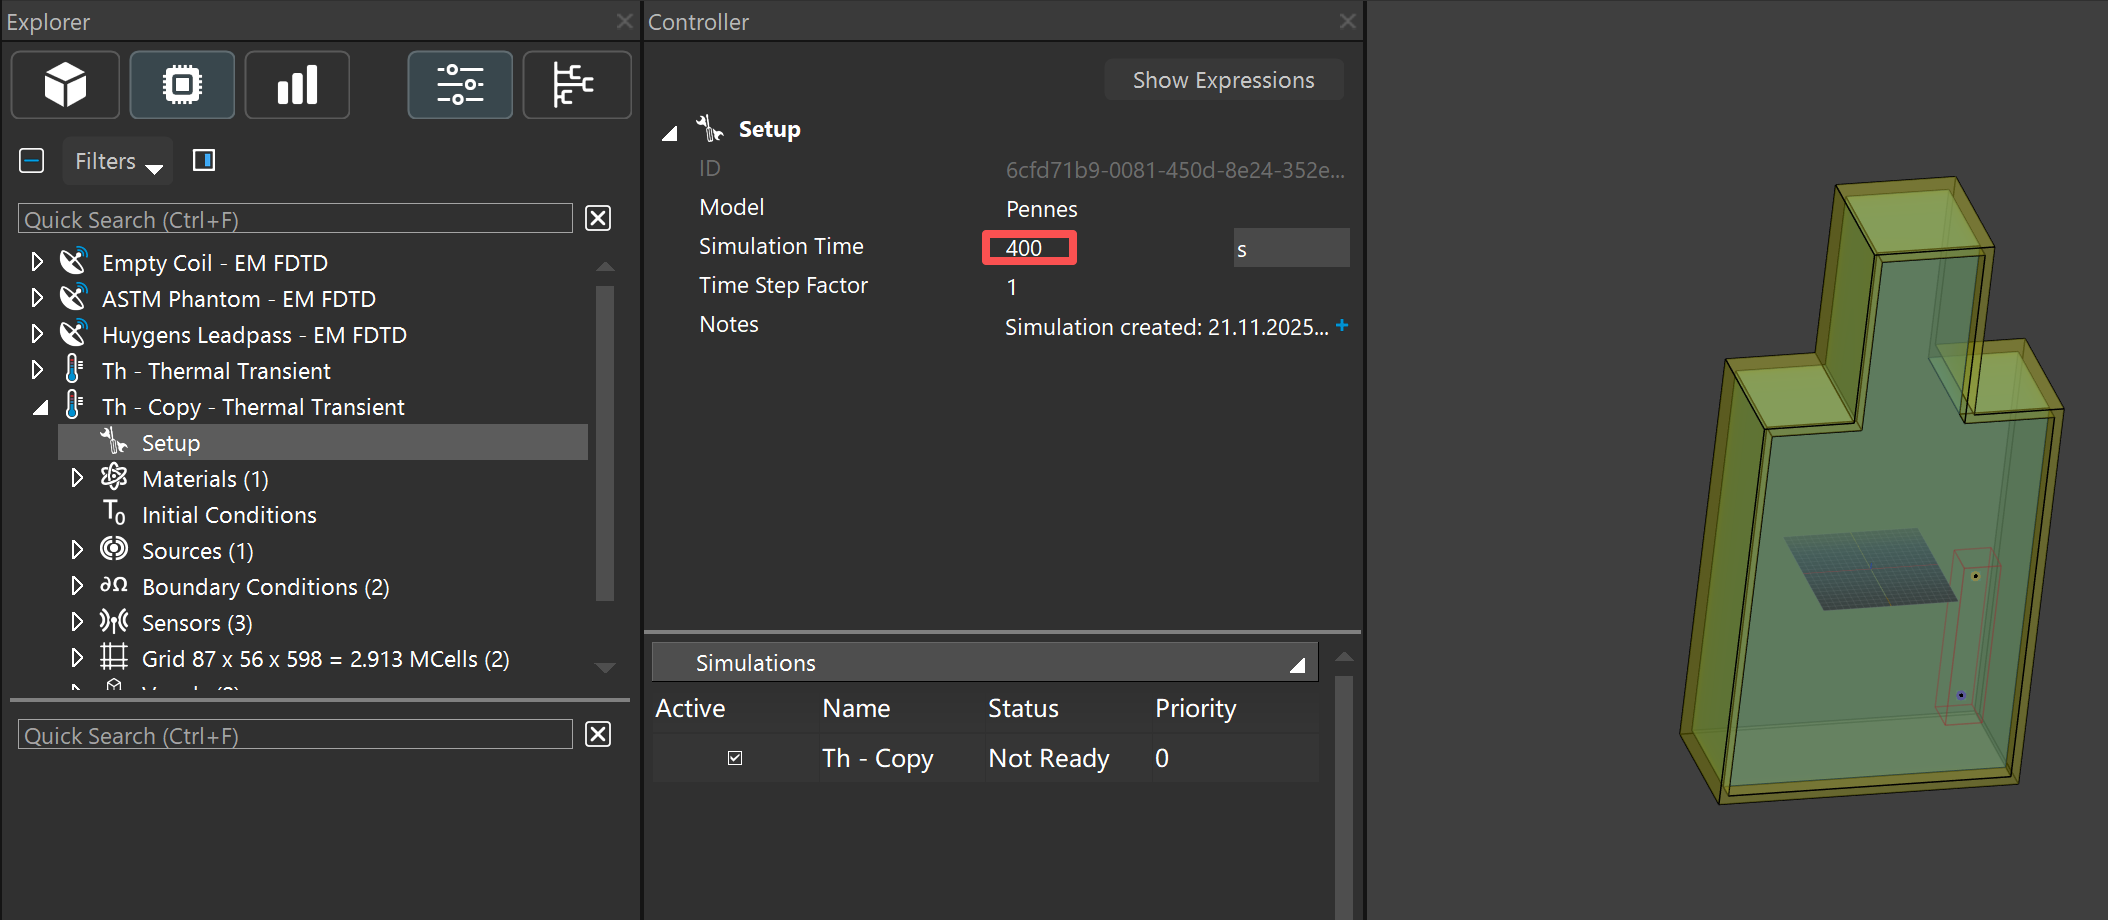Select Huygens Leadpass - EM FDTD simulation

254,335
